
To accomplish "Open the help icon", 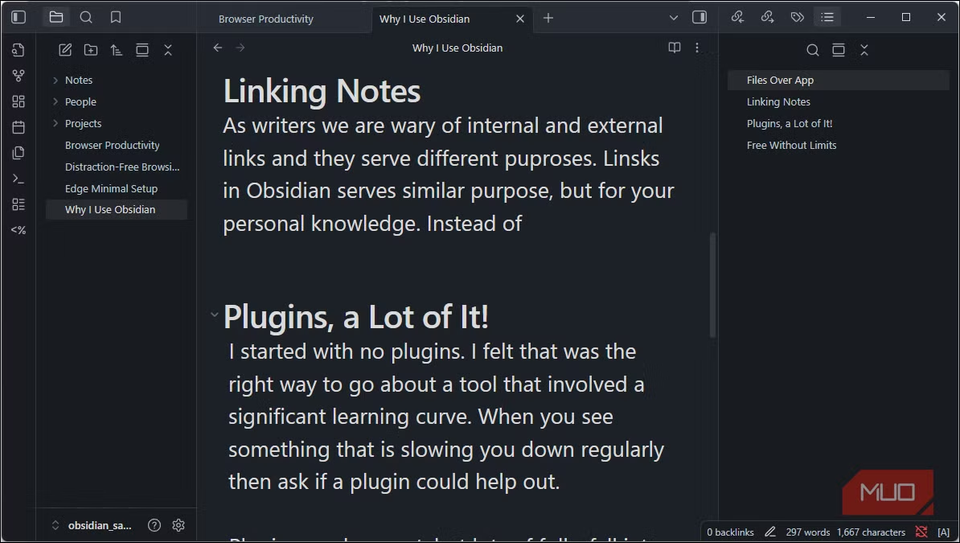I will (154, 525).
